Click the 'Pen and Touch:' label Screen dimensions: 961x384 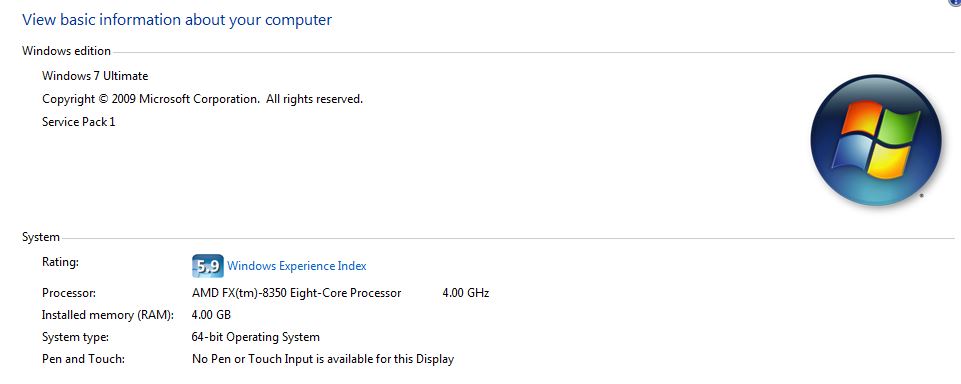(83, 359)
